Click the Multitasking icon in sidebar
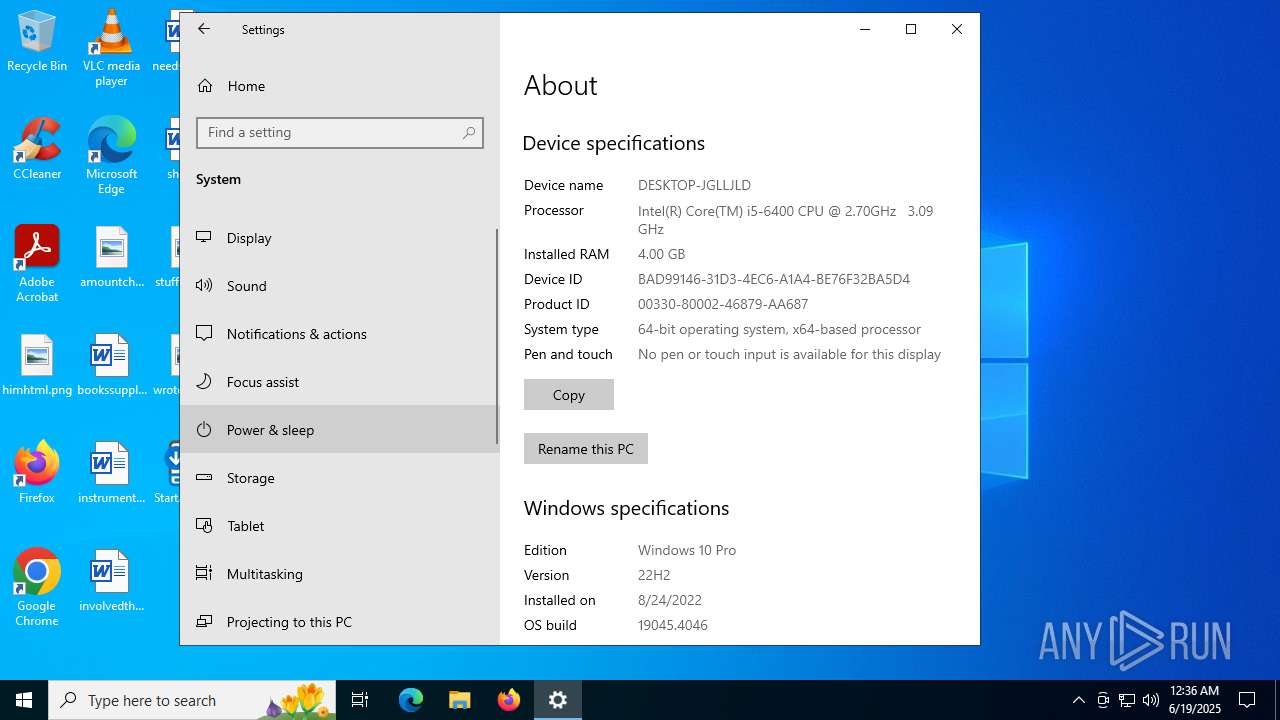1280x720 pixels. [204, 573]
